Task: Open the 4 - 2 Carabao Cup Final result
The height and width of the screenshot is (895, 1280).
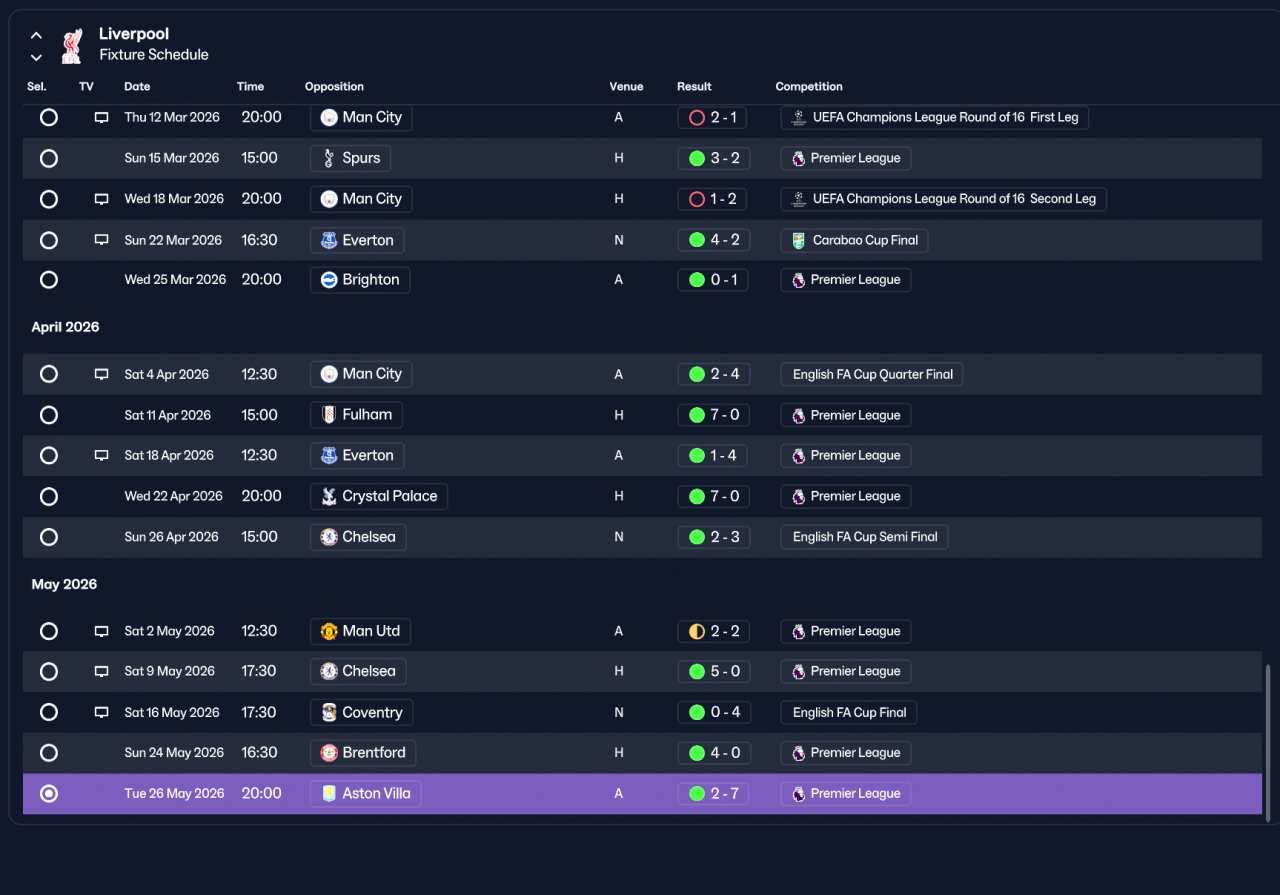Action: 712,240
